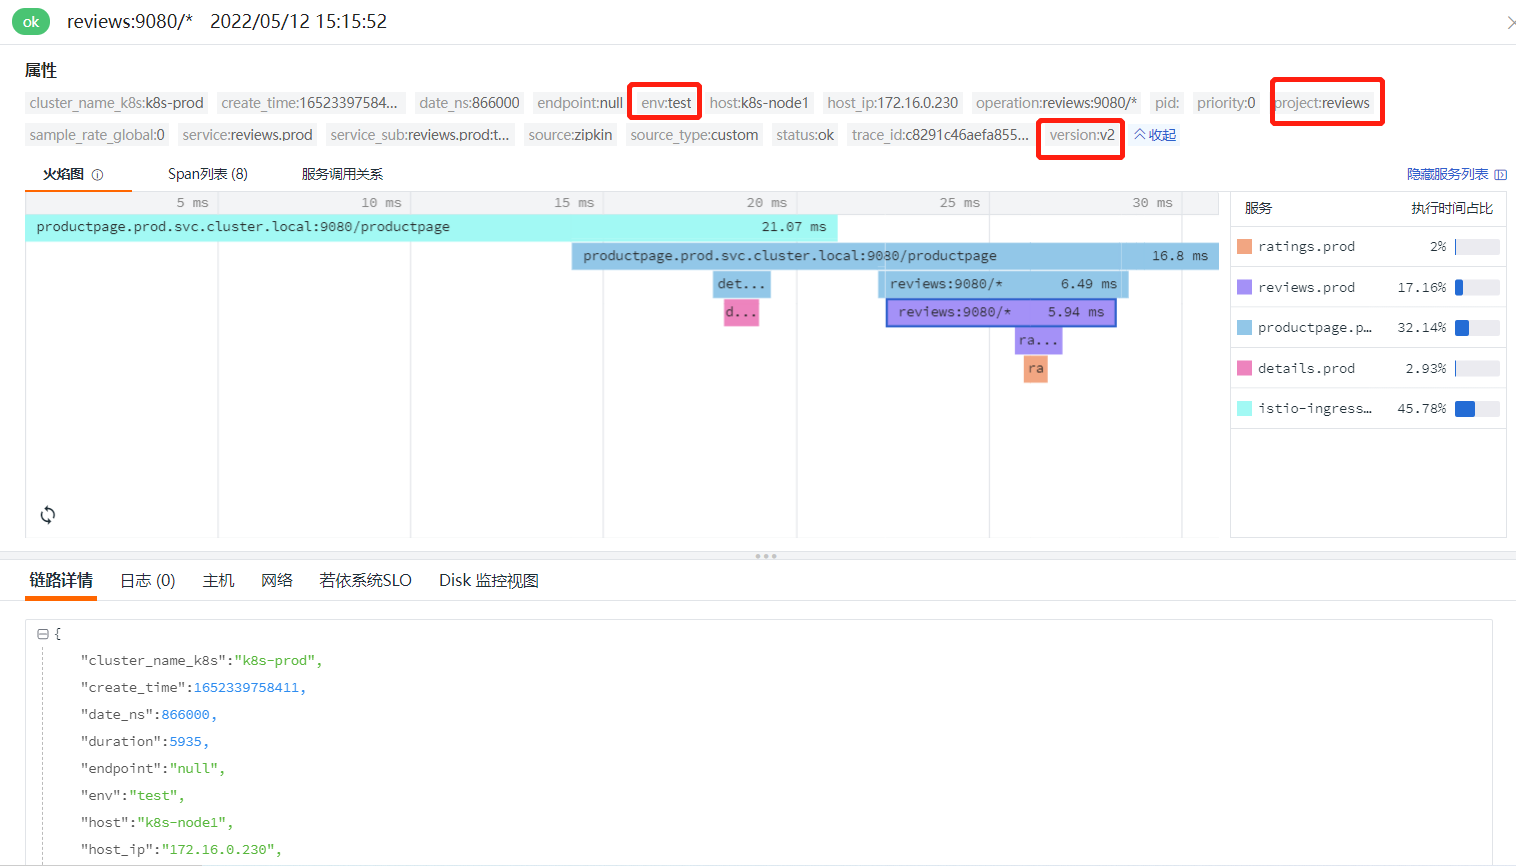Click the info icon beside 火焰图 tab

coord(98,175)
